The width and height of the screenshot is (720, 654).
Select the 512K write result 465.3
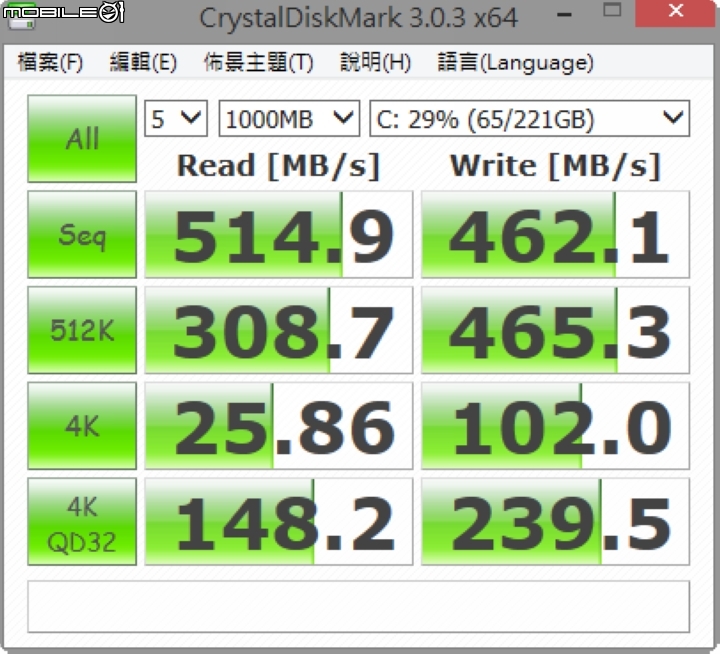tap(555, 330)
